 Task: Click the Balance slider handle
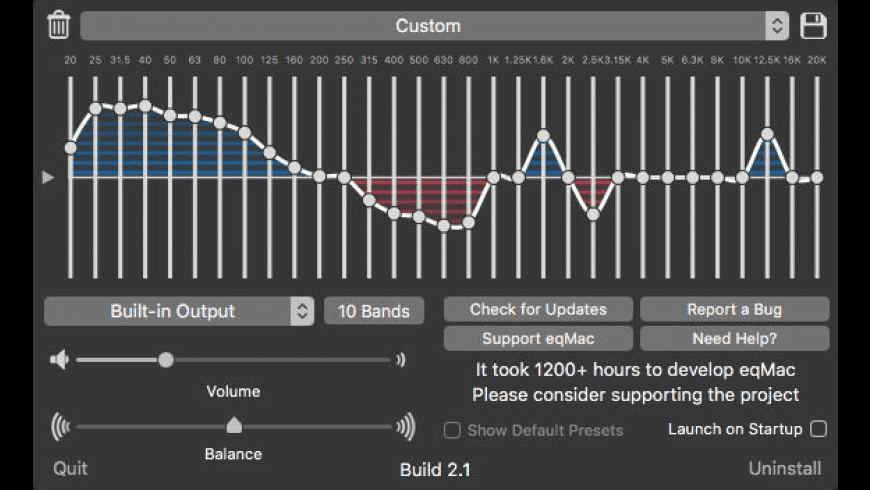234,425
